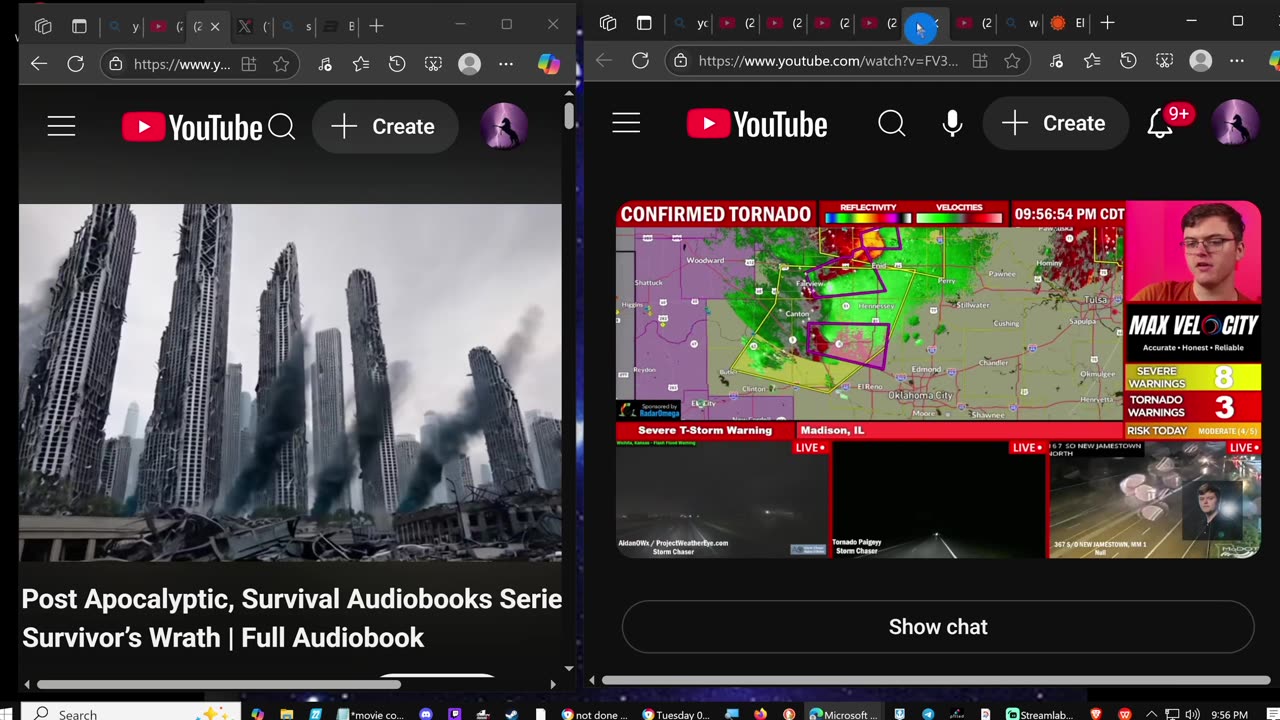
Task: Open the Workspaces icon in left browser
Action: tap(42, 26)
